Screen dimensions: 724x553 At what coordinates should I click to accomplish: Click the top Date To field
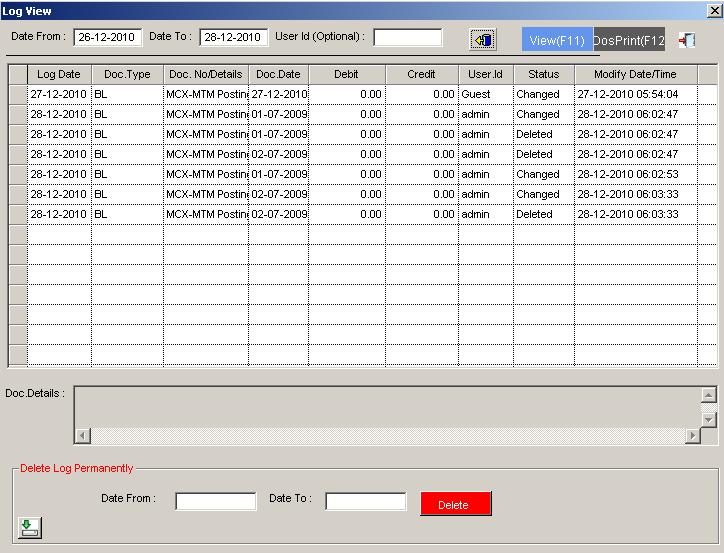(234, 38)
